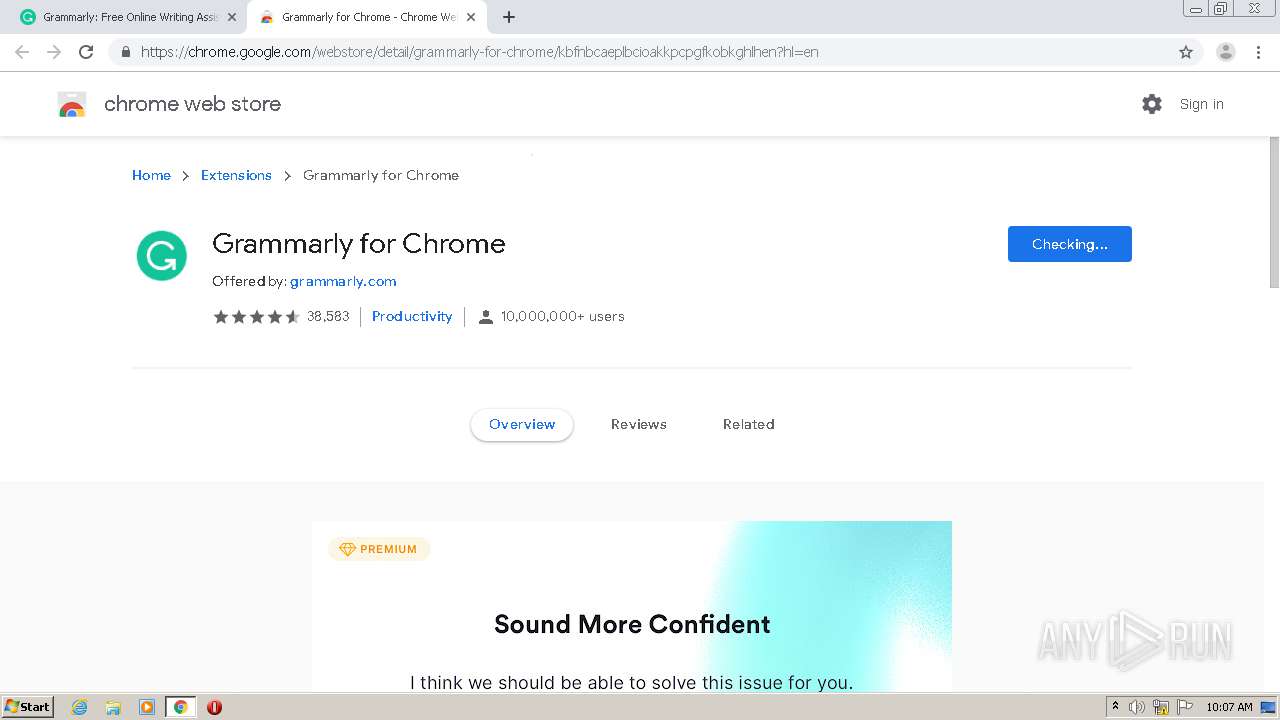Screen dimensions: 1280x720
Task: Click the Grammarly for Chrome title heading
Action: pos(359,243)
